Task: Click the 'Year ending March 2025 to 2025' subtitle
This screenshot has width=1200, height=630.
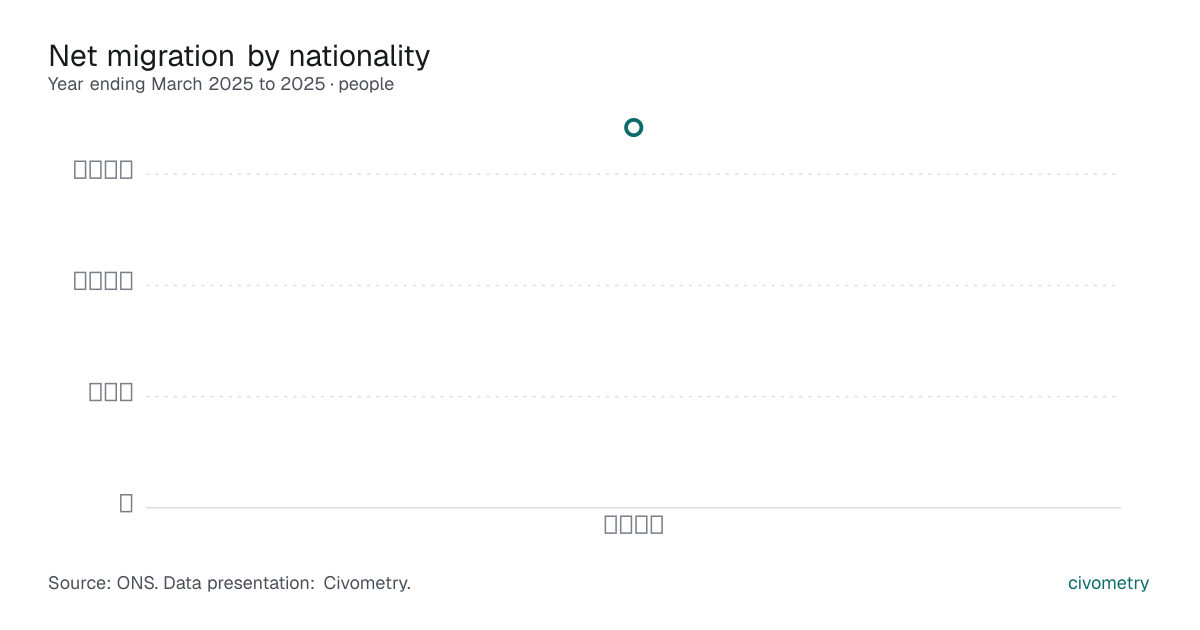Action: click(186, 84)
